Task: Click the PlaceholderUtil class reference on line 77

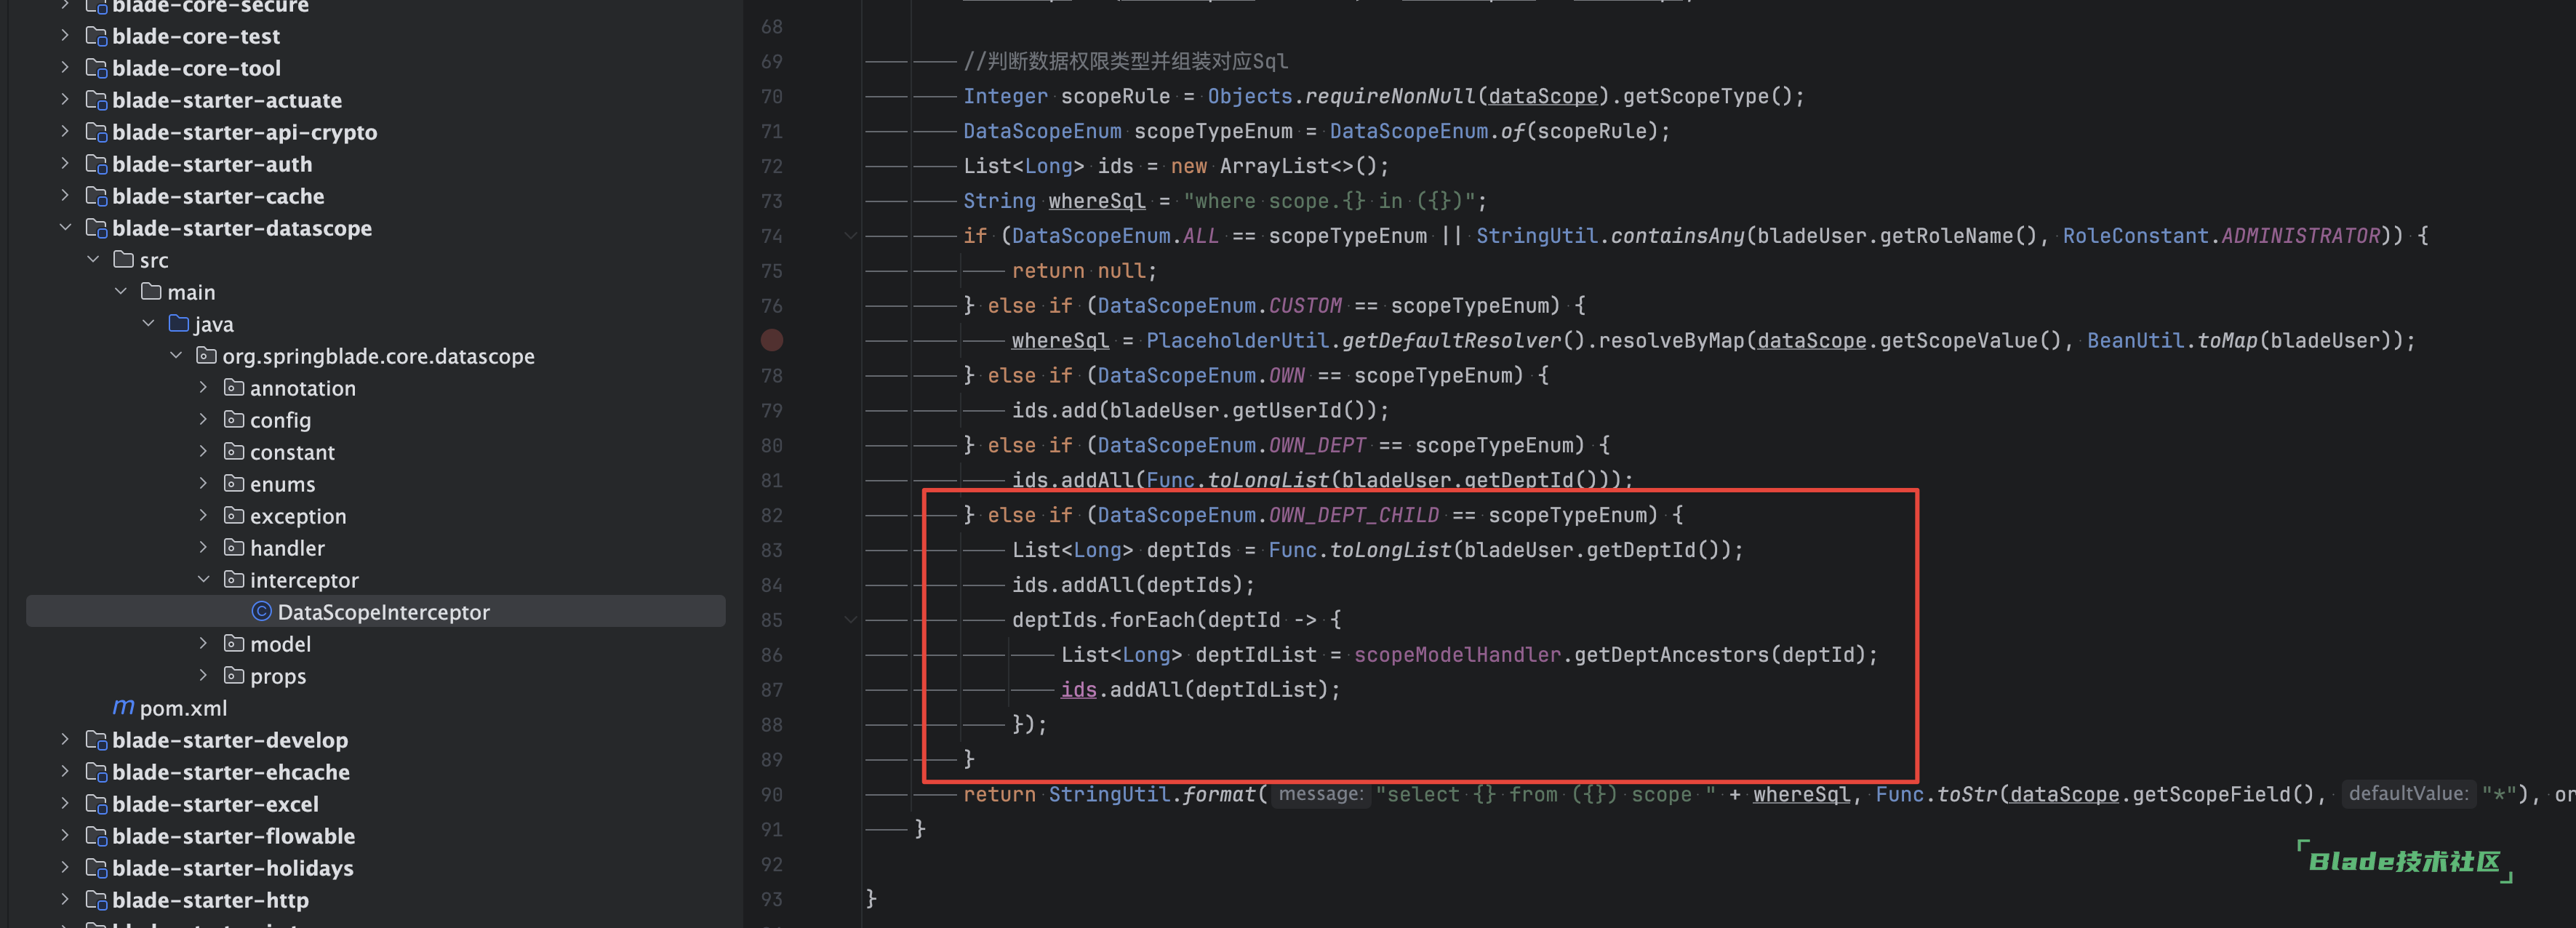Action: click(x=1237, y=341)
